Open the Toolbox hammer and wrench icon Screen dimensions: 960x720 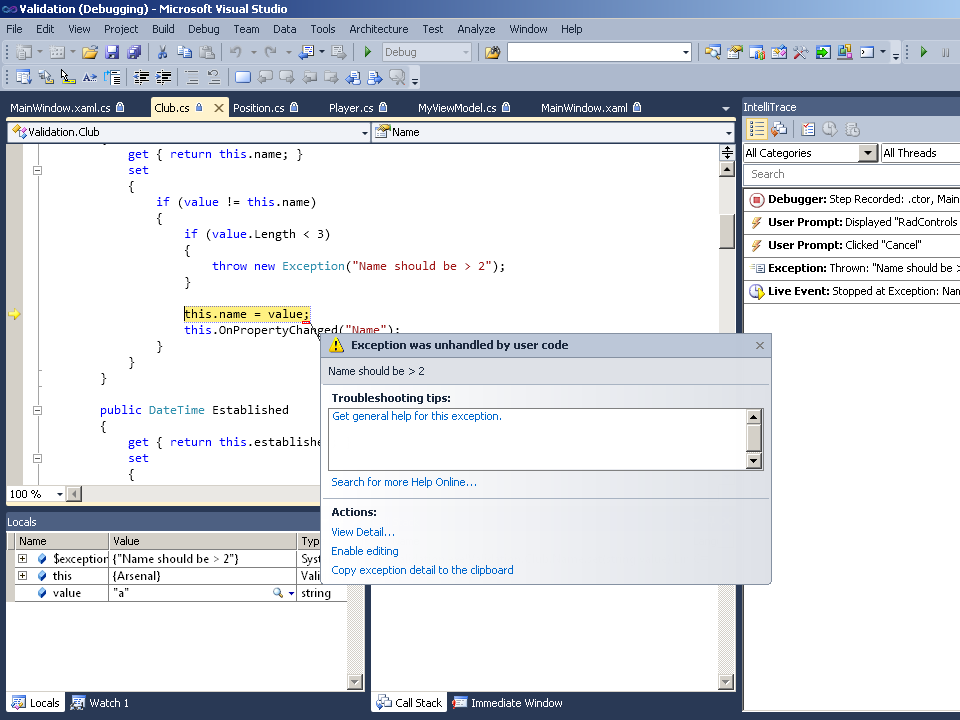800,52
